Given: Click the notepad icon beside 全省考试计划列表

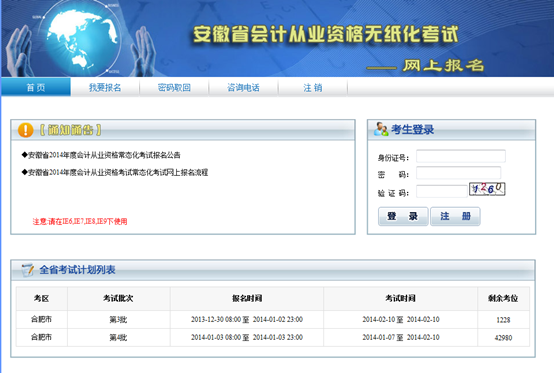Looking at the screenshot, I should pos(27,270).
